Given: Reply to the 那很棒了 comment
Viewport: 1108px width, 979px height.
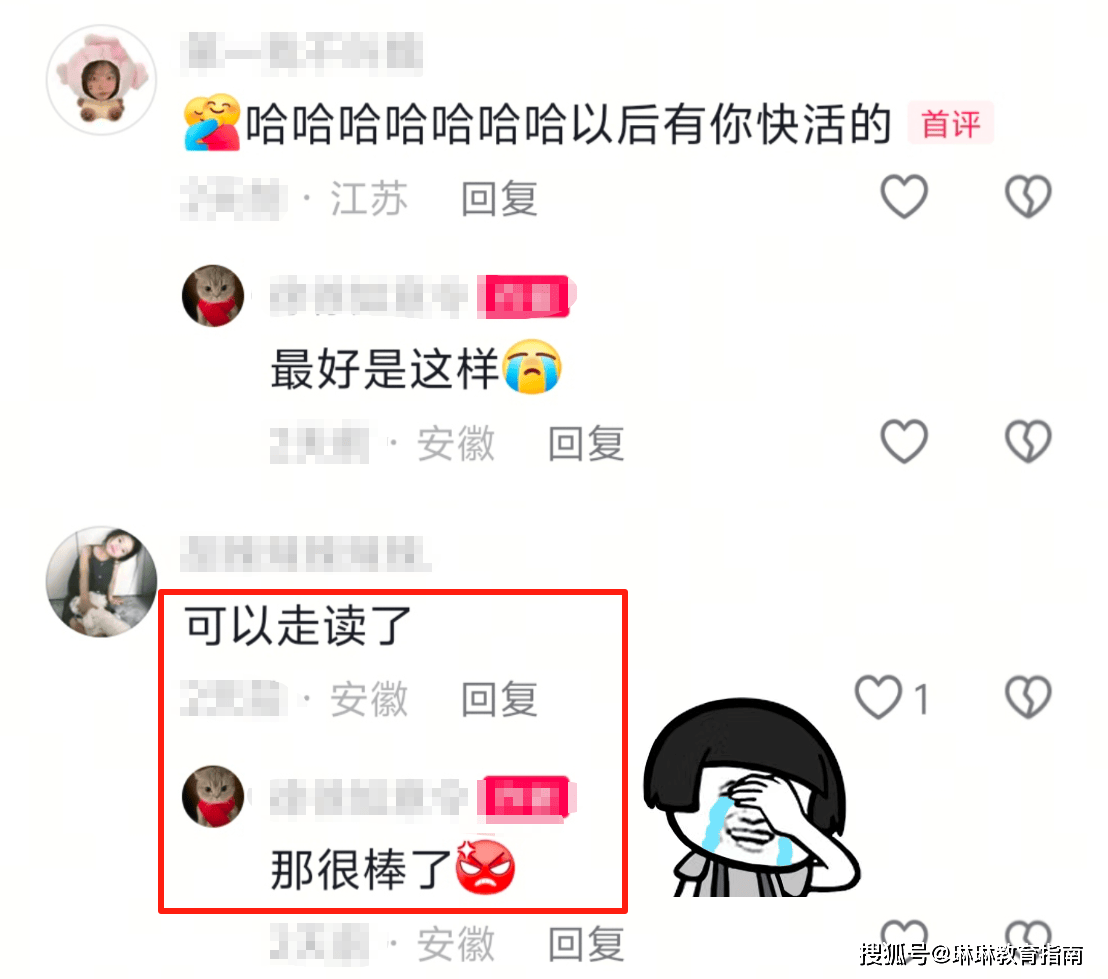Looking at the screenshot, I should coord(586,944).
